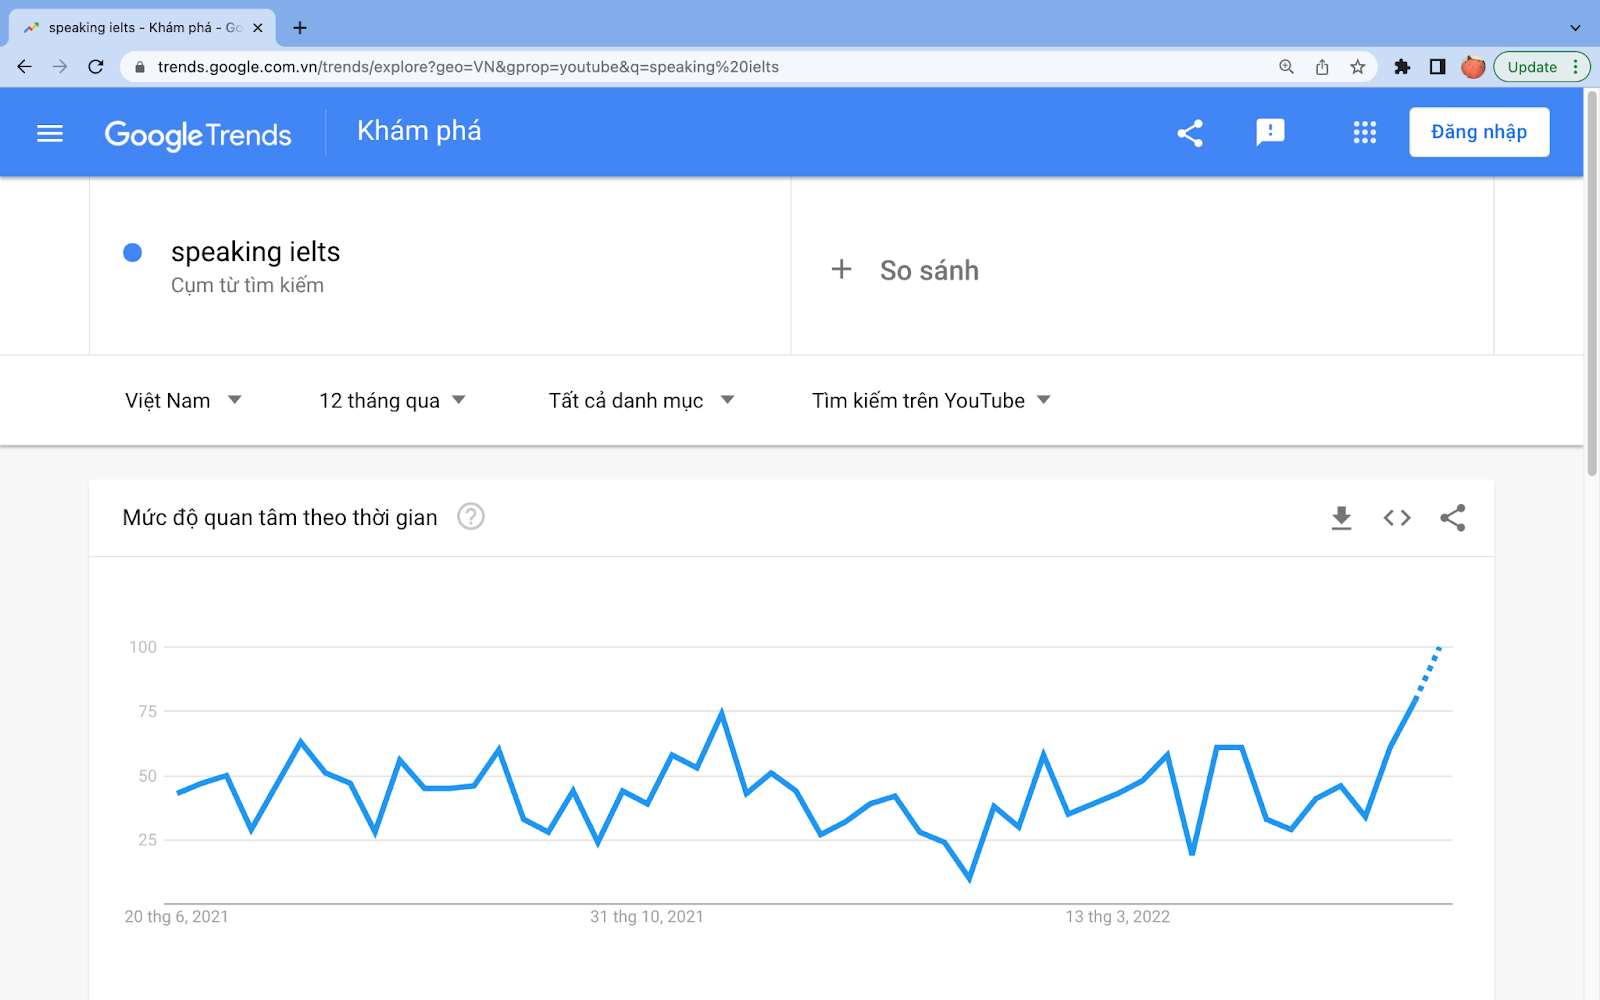Go forward in browser history
The width and height of the screenshot is (1600, 1000).
pyautogui.click(x=60, y=67)
